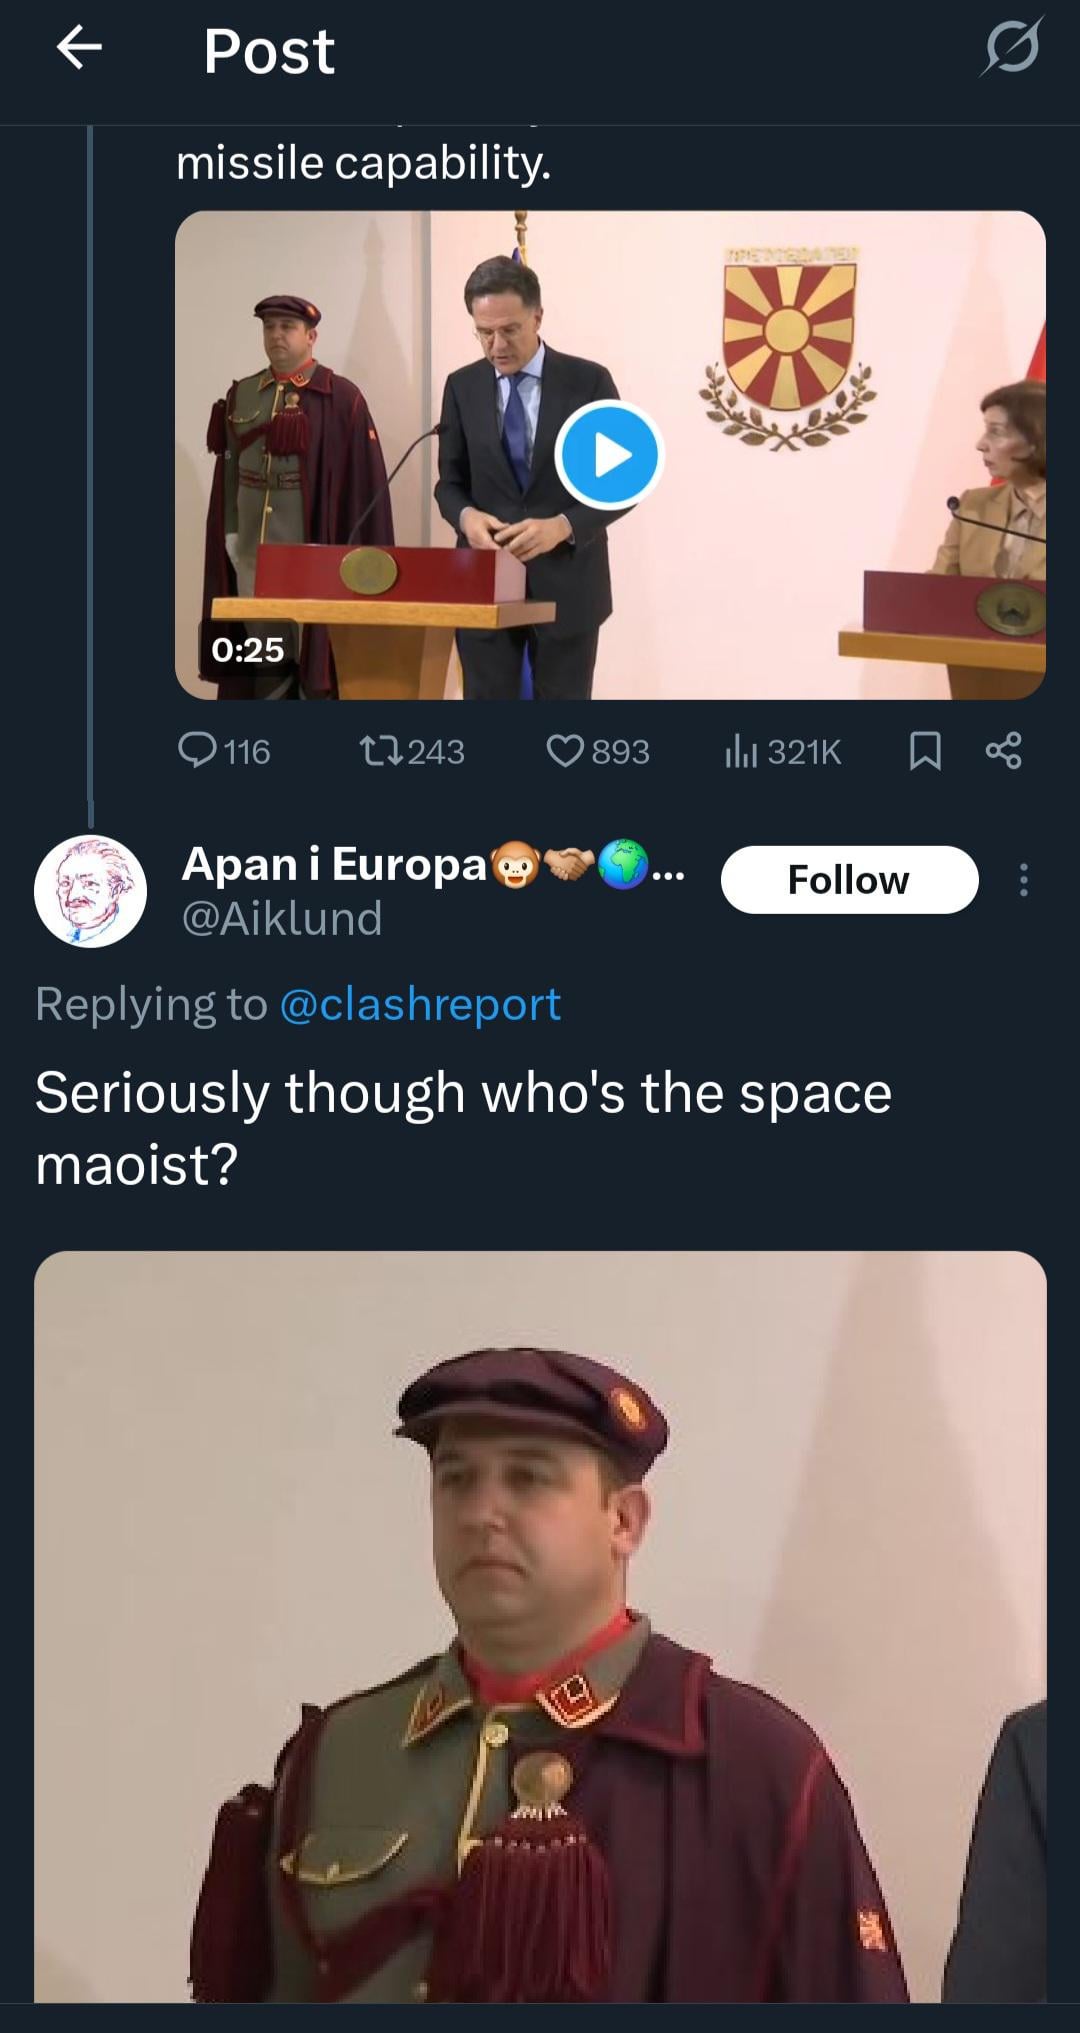This screenshot has width=1080, height=2033.
Task: Play the embedded press conference video
Action: 609,455
